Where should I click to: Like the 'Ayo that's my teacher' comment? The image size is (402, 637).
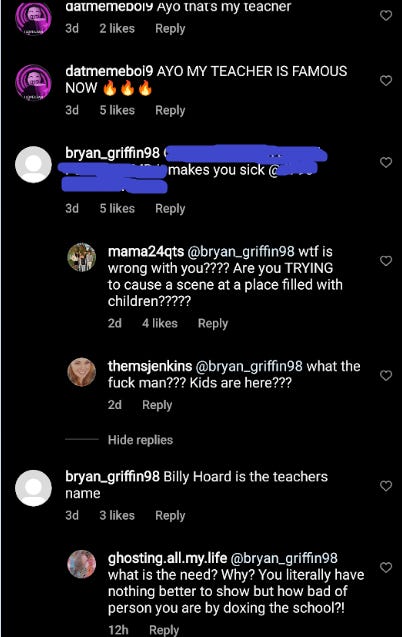pos(386,15)
